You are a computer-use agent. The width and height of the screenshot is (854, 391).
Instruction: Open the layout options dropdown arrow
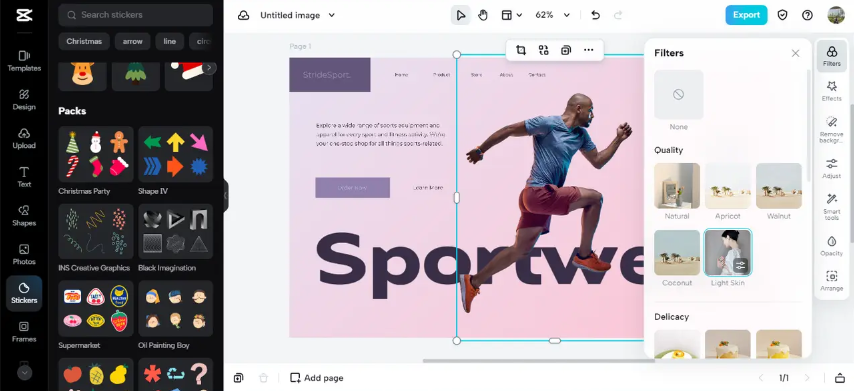(519, 15)
